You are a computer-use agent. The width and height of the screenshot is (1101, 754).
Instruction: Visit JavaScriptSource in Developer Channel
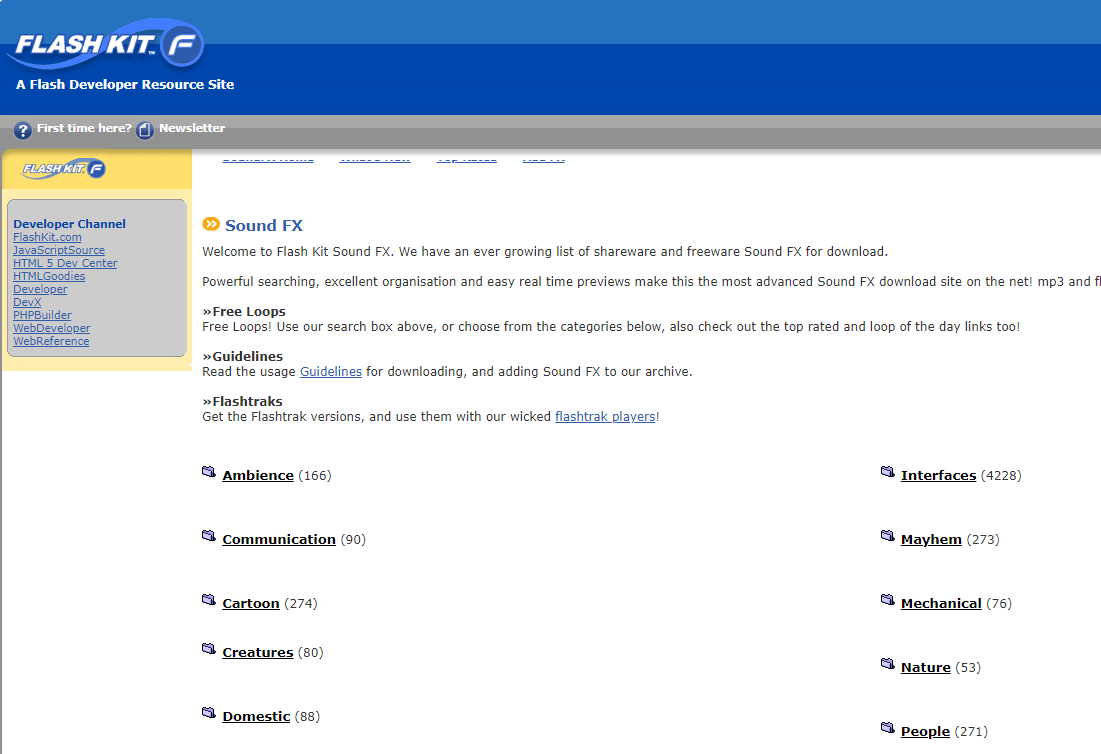[x=59, y=250]
